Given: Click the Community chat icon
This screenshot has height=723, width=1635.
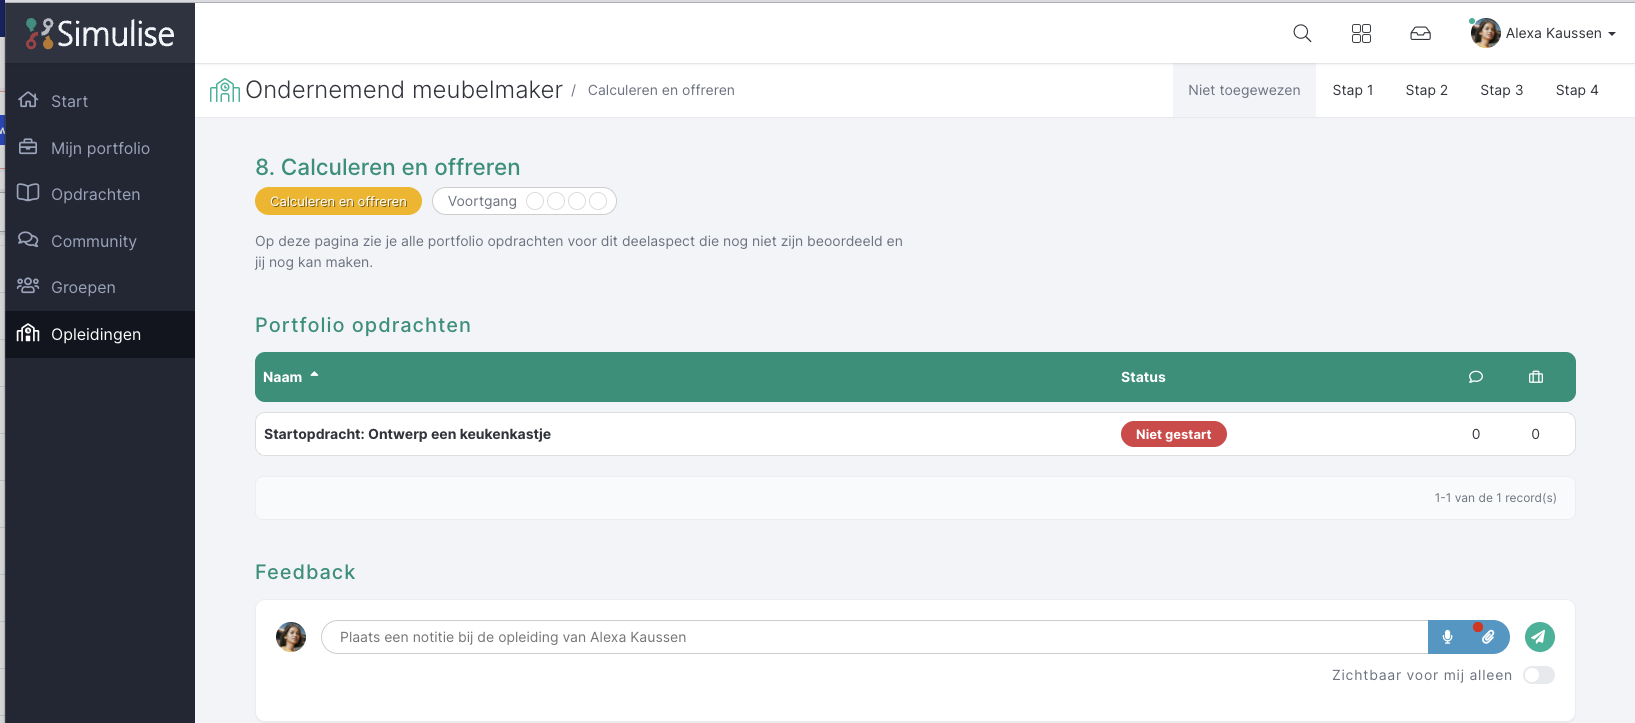Looking at the screenshot, I should 28,240.
